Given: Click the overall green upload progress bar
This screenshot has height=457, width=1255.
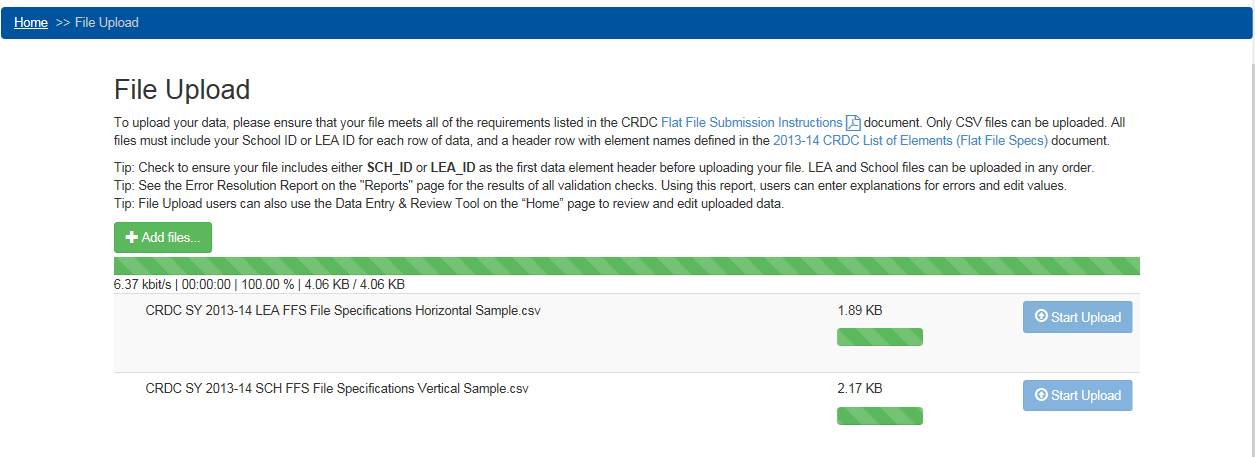Looking at the screenshot, I should (x=626, y=266).
